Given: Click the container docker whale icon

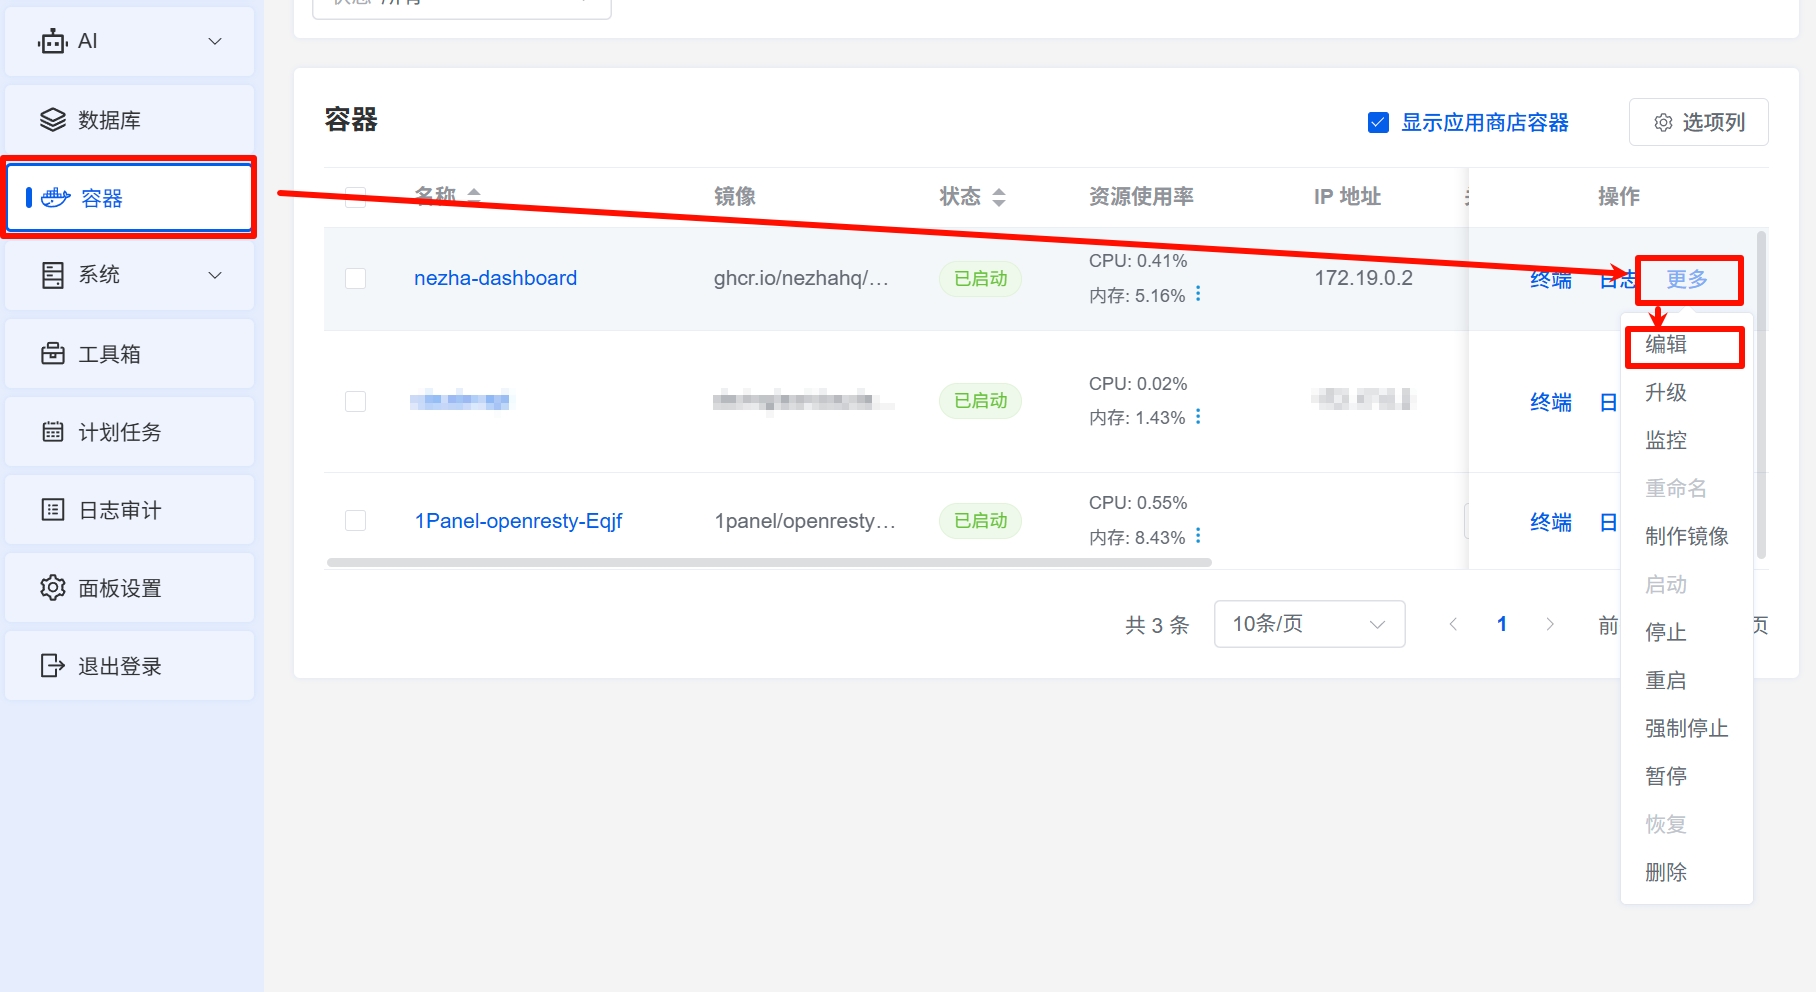Looking at the screenshot, I should point(55,197).
